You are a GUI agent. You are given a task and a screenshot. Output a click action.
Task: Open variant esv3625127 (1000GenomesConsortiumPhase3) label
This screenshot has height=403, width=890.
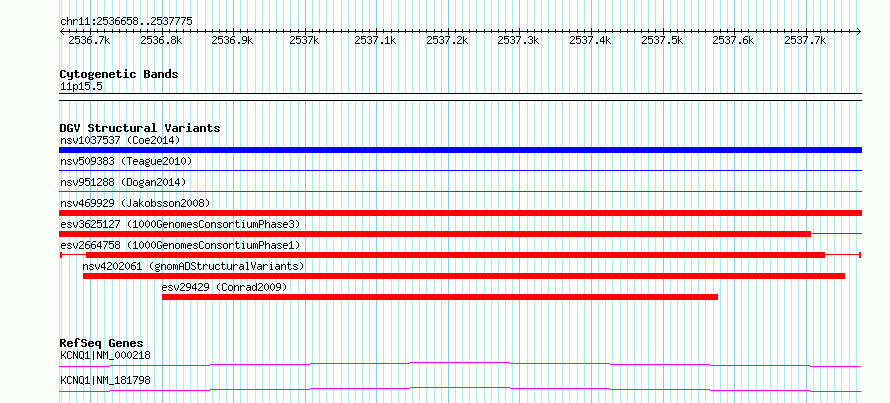[x=179, y=224]
